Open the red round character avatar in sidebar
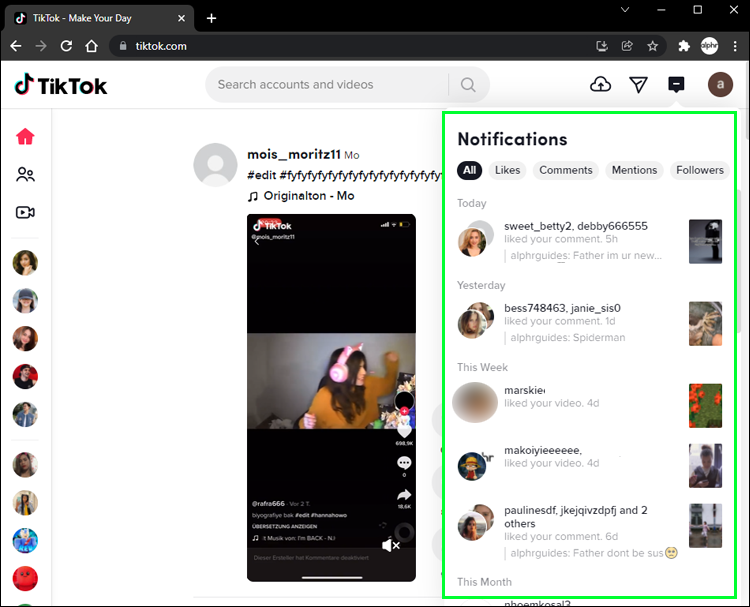 pyautogui.click(x=25, y=579)
